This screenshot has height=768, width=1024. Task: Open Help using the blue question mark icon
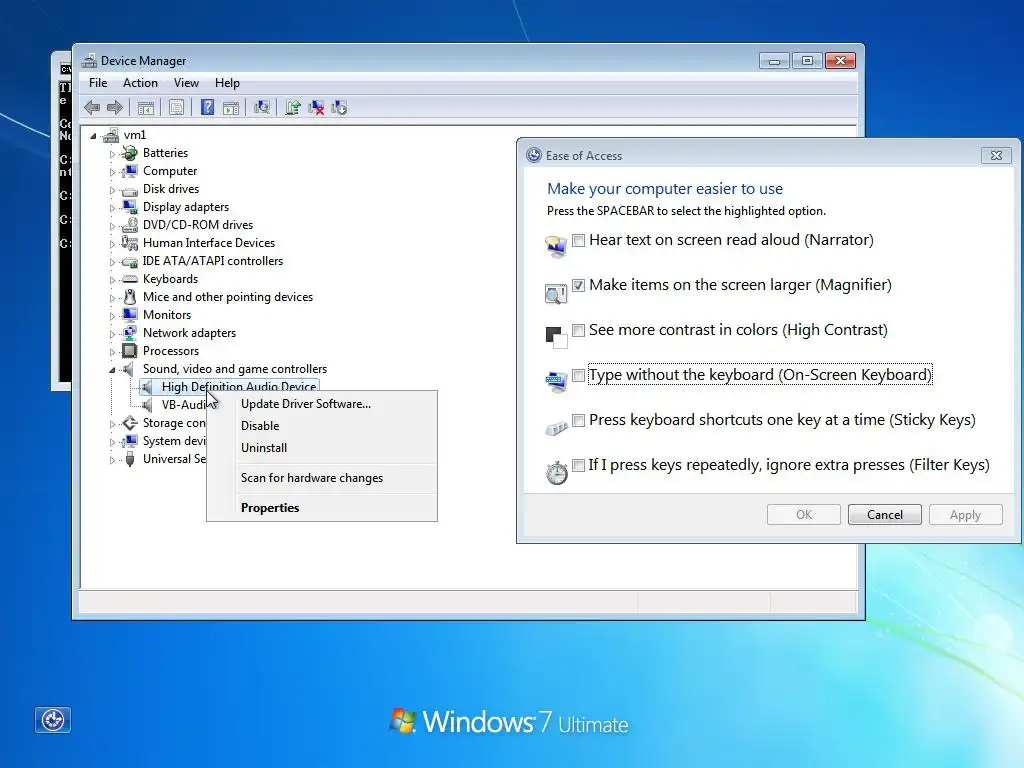[x=207, y=108]
